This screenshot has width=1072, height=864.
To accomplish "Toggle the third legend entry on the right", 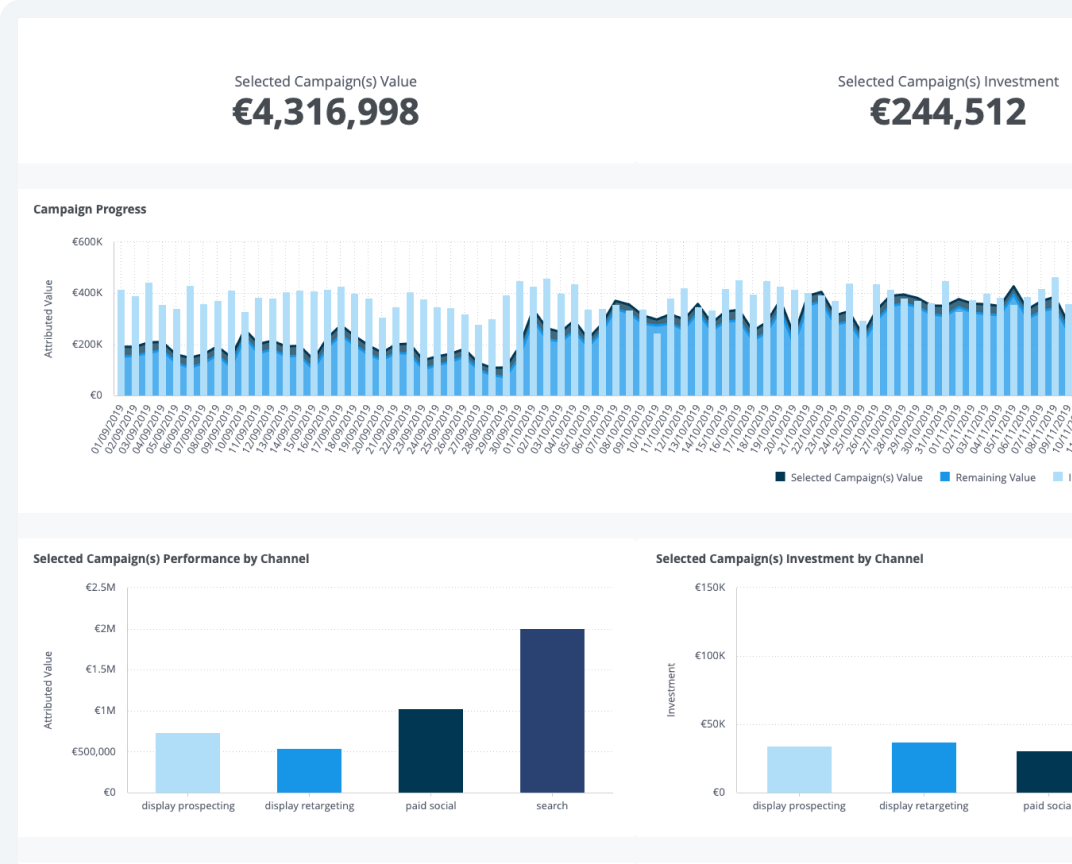I will (1062, 477).
